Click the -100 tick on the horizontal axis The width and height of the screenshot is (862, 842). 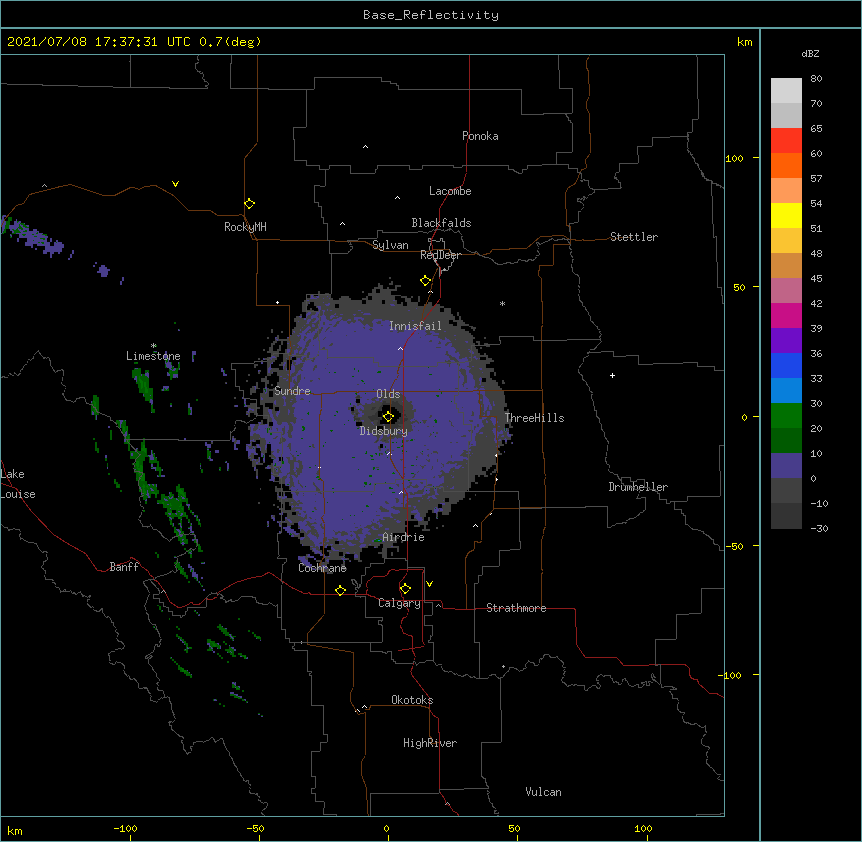coord(125,828)
